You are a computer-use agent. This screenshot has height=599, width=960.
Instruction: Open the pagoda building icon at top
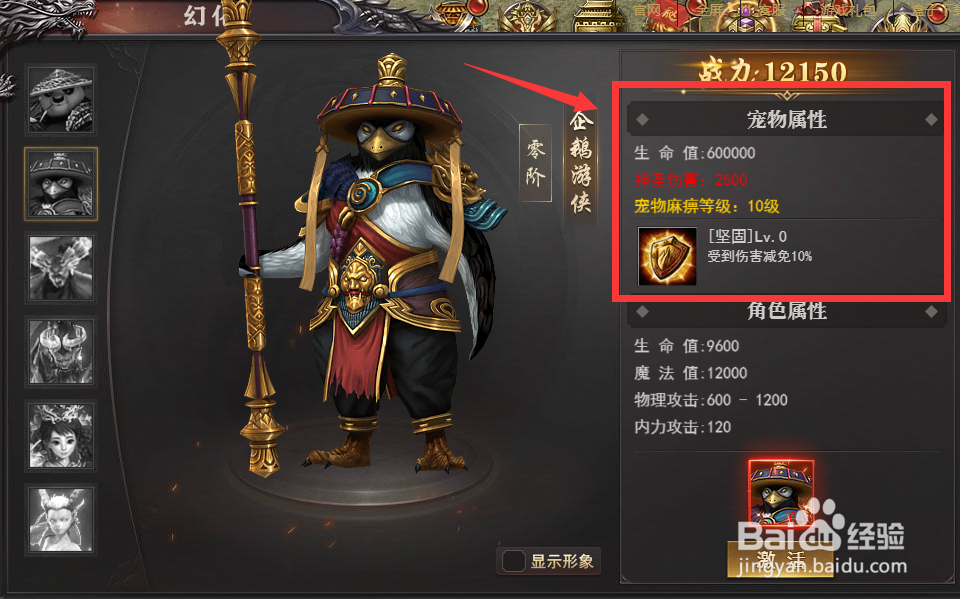pos(599,17)
